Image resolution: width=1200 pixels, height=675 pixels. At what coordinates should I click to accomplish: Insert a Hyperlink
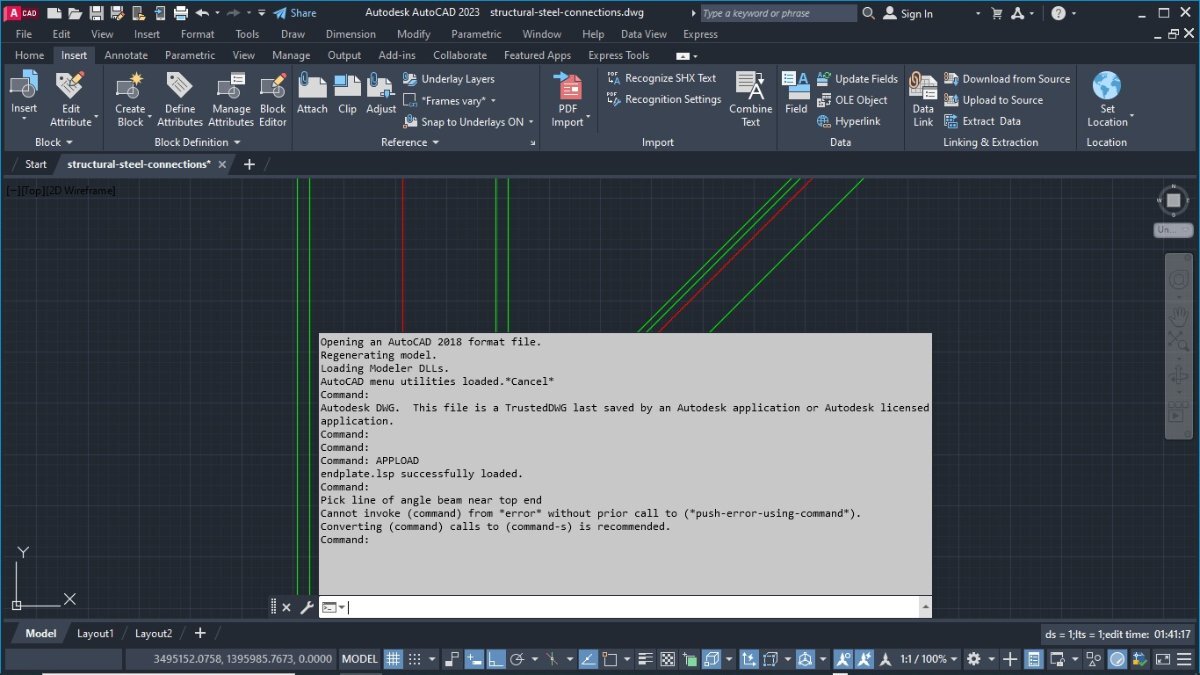849,122
